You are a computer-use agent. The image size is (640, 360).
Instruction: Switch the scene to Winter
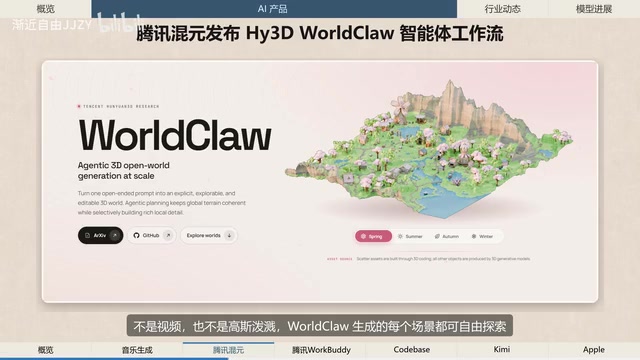[482, 236]
